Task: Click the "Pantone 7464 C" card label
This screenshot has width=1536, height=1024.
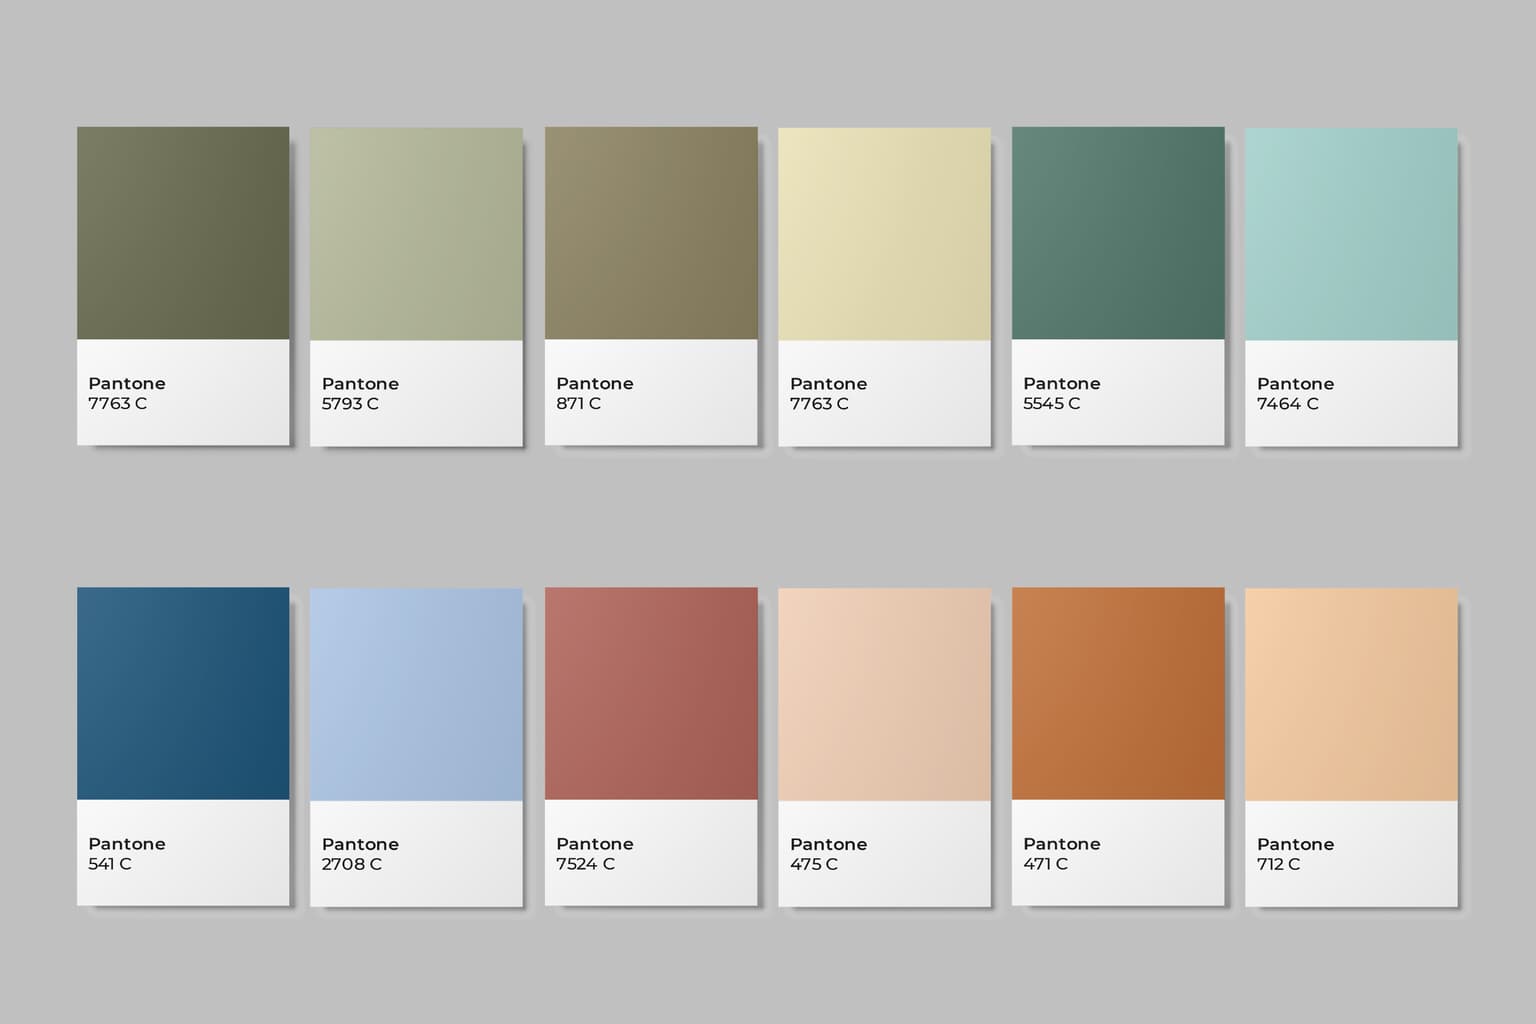Action: click(x=1295, y=394)
